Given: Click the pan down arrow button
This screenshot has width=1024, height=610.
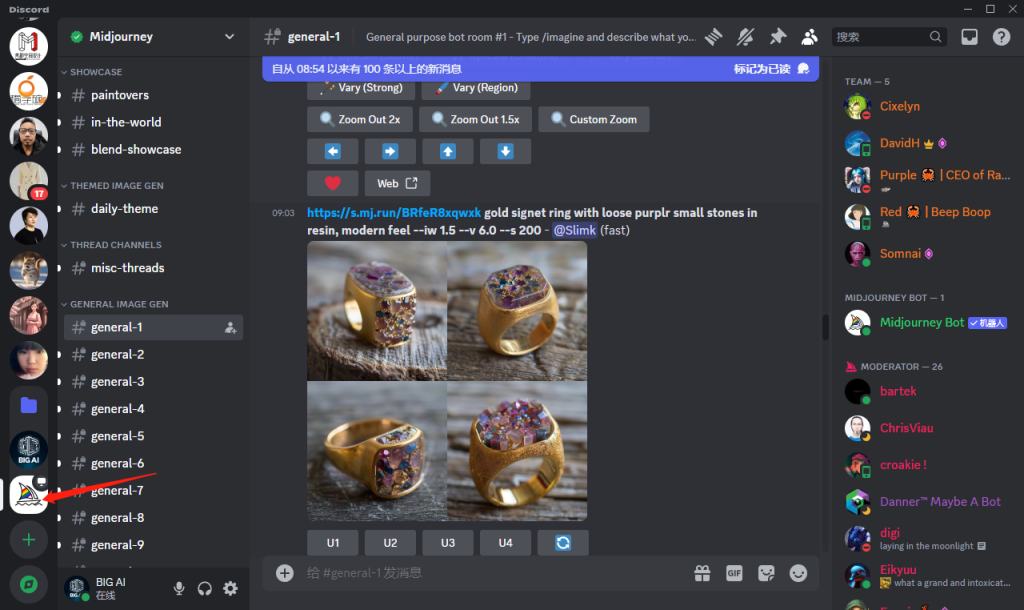Looking at the screenshot, I should coord(505,152).
